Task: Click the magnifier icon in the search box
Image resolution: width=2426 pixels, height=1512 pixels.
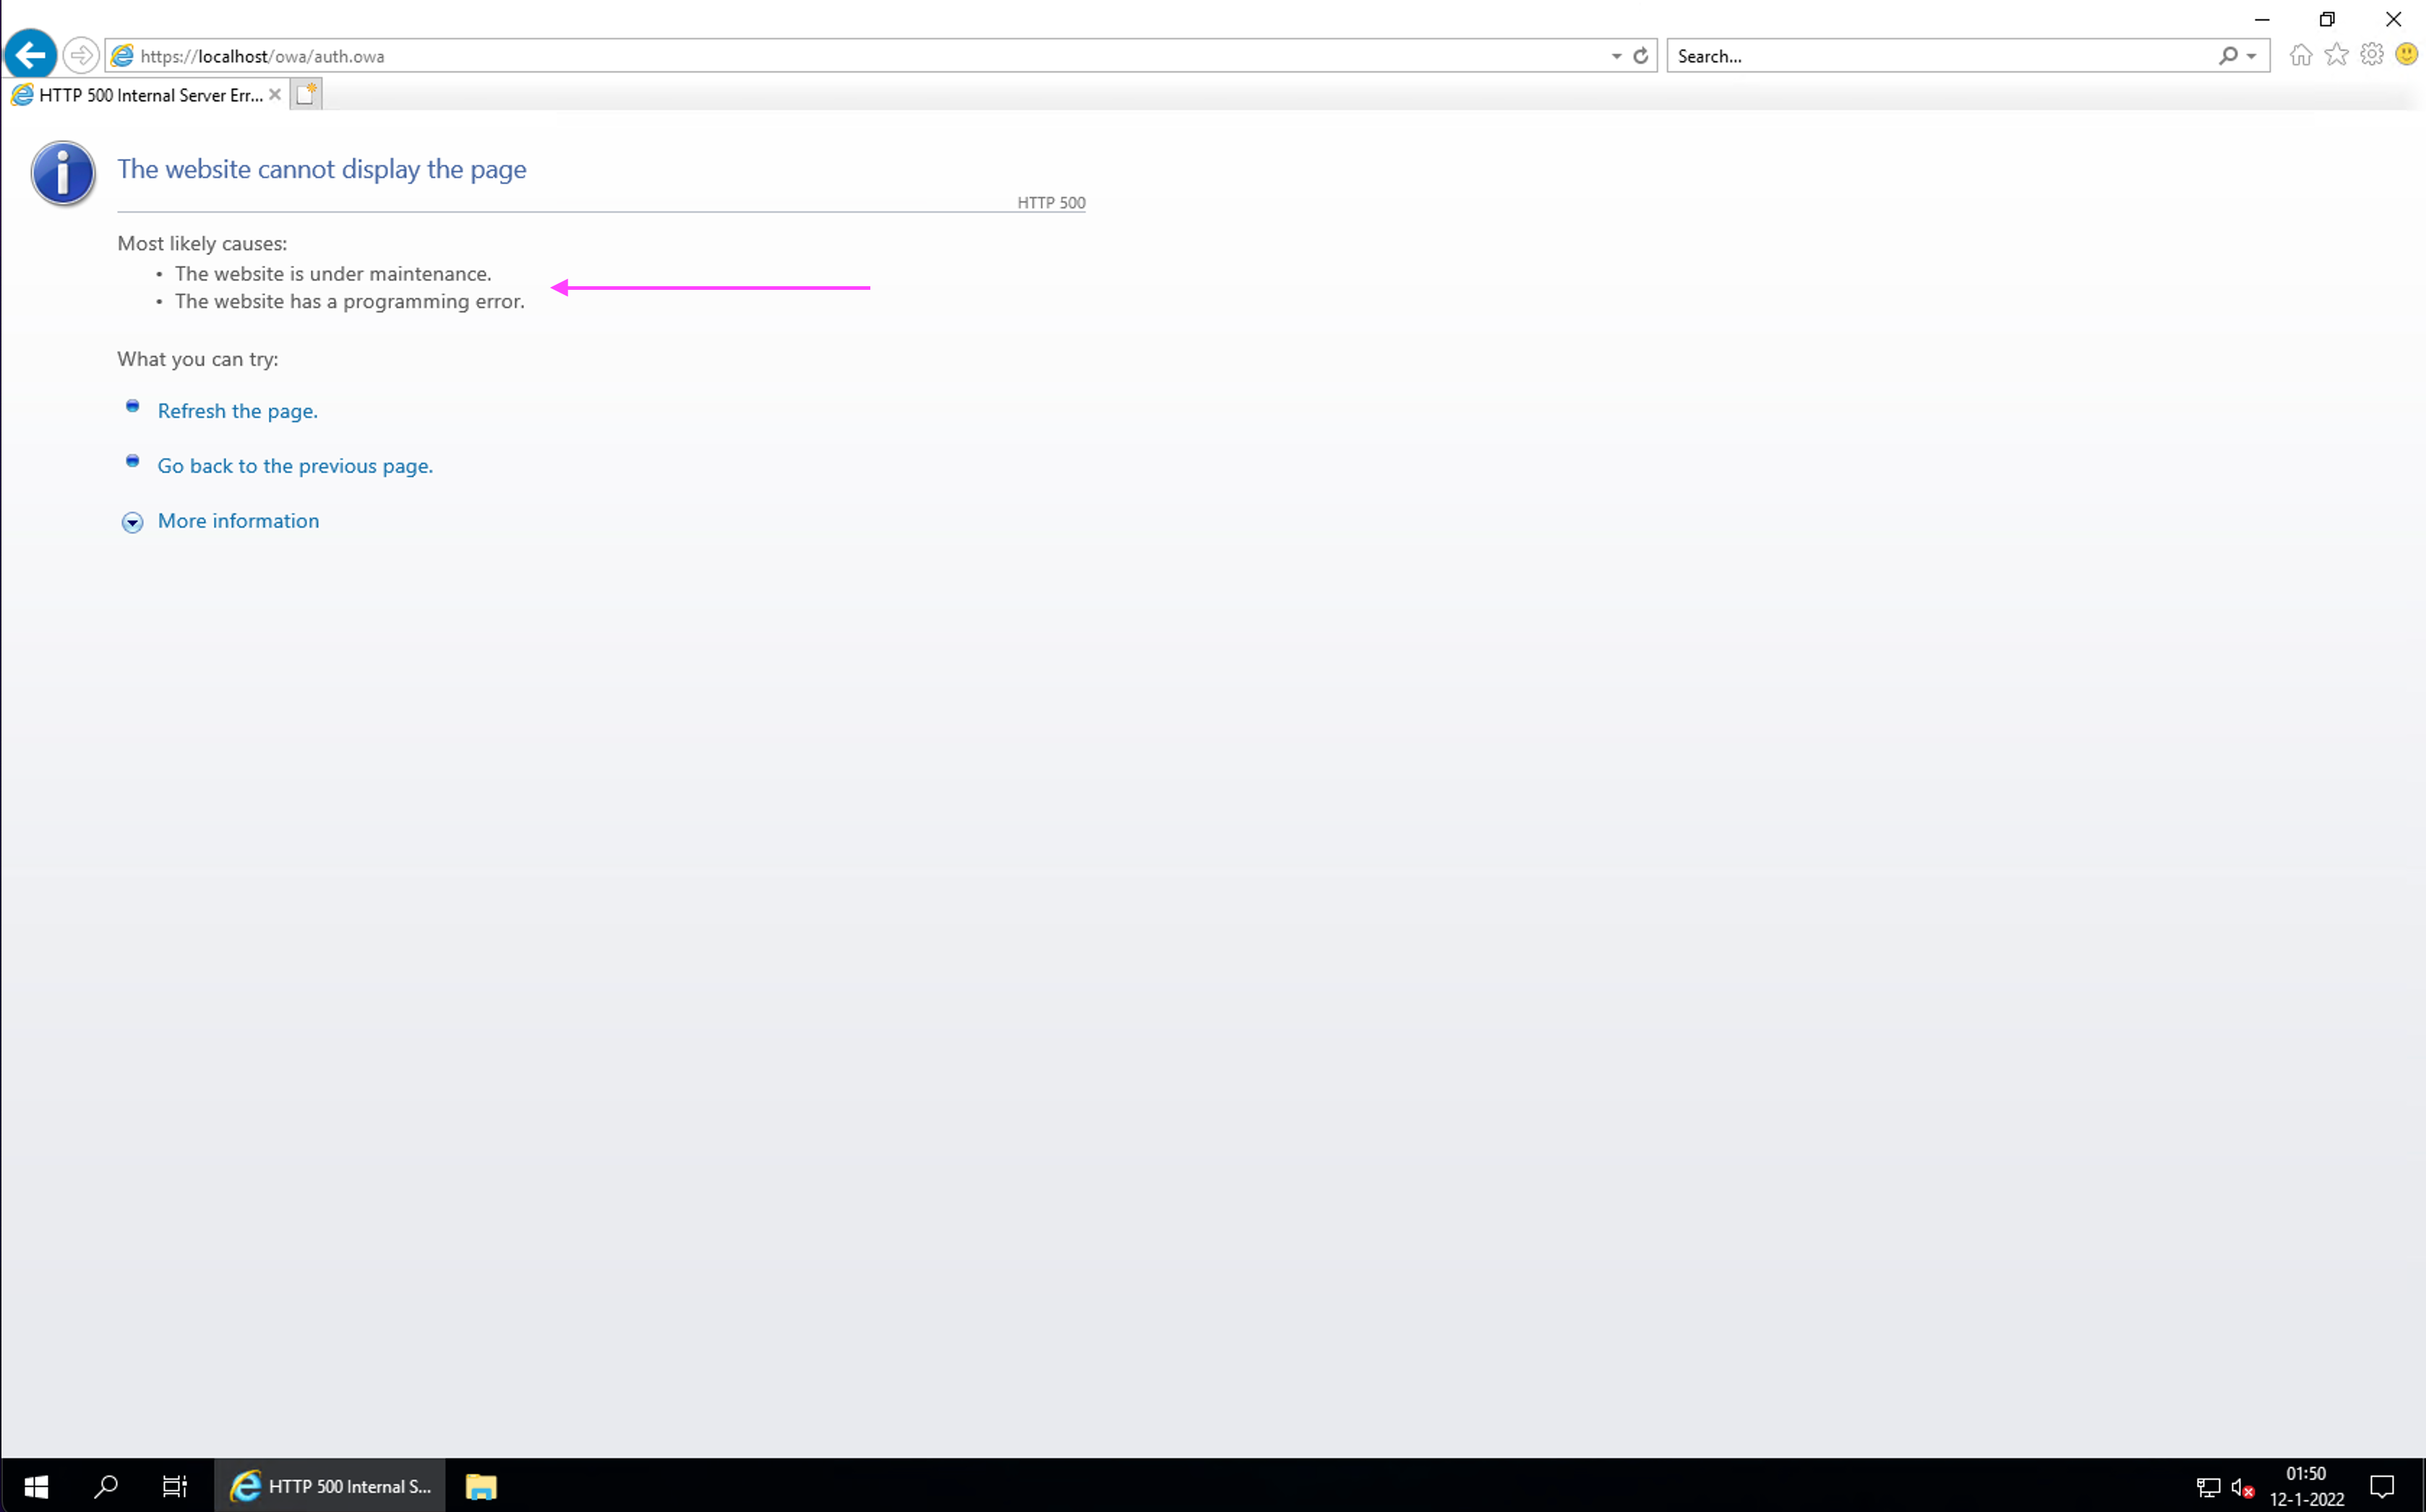Action: click(2228, 55)
